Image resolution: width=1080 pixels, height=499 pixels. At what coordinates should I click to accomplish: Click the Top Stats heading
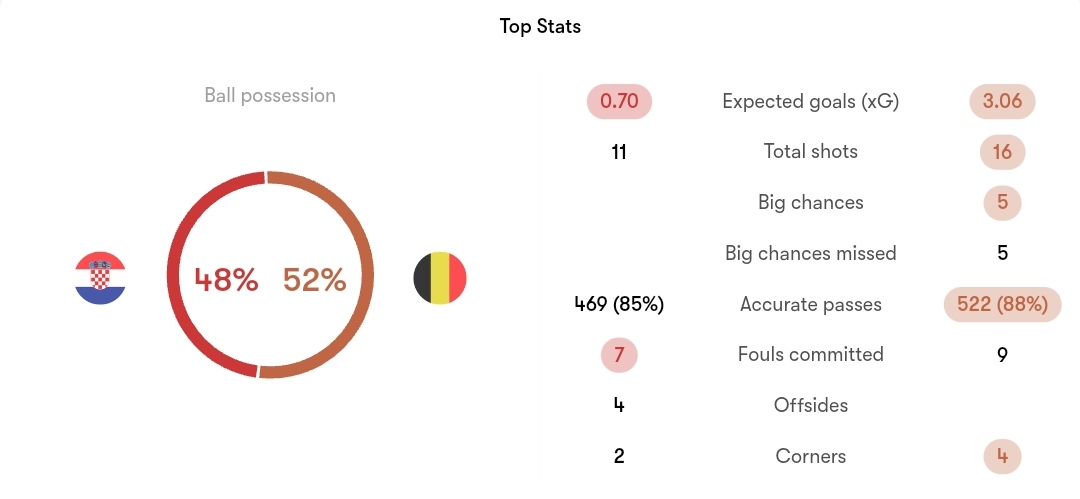coord(540,26)
